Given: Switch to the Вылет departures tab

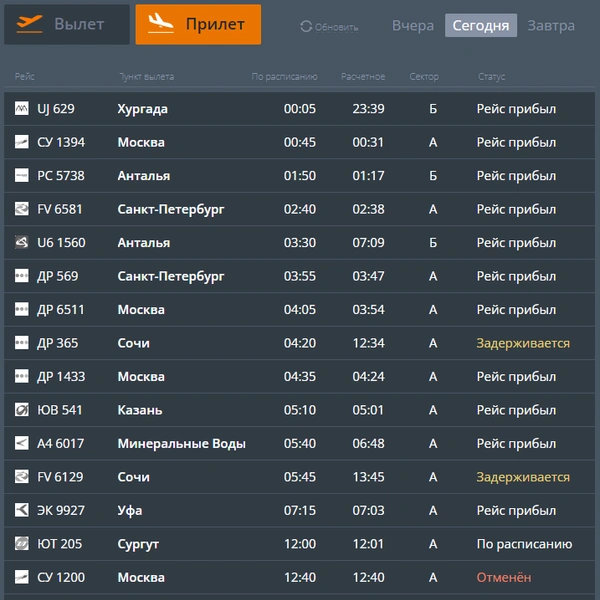Looking at the screenshot, I should click(x=67, y=24).
